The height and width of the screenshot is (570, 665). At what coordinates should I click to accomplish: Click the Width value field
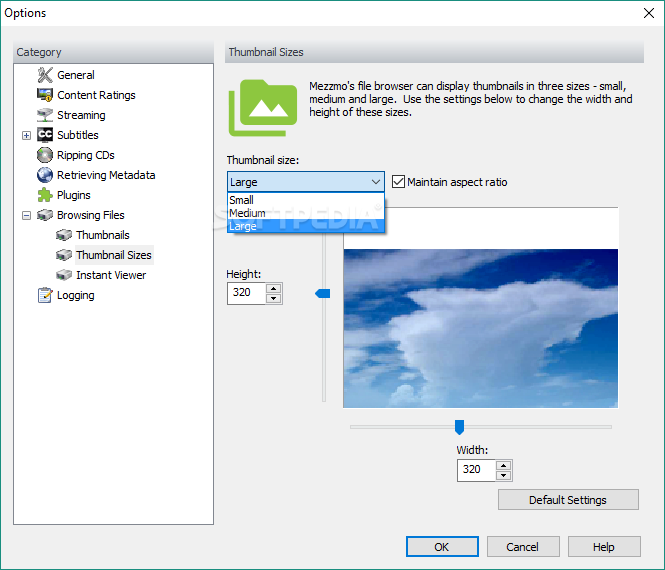tap(476, 470)
